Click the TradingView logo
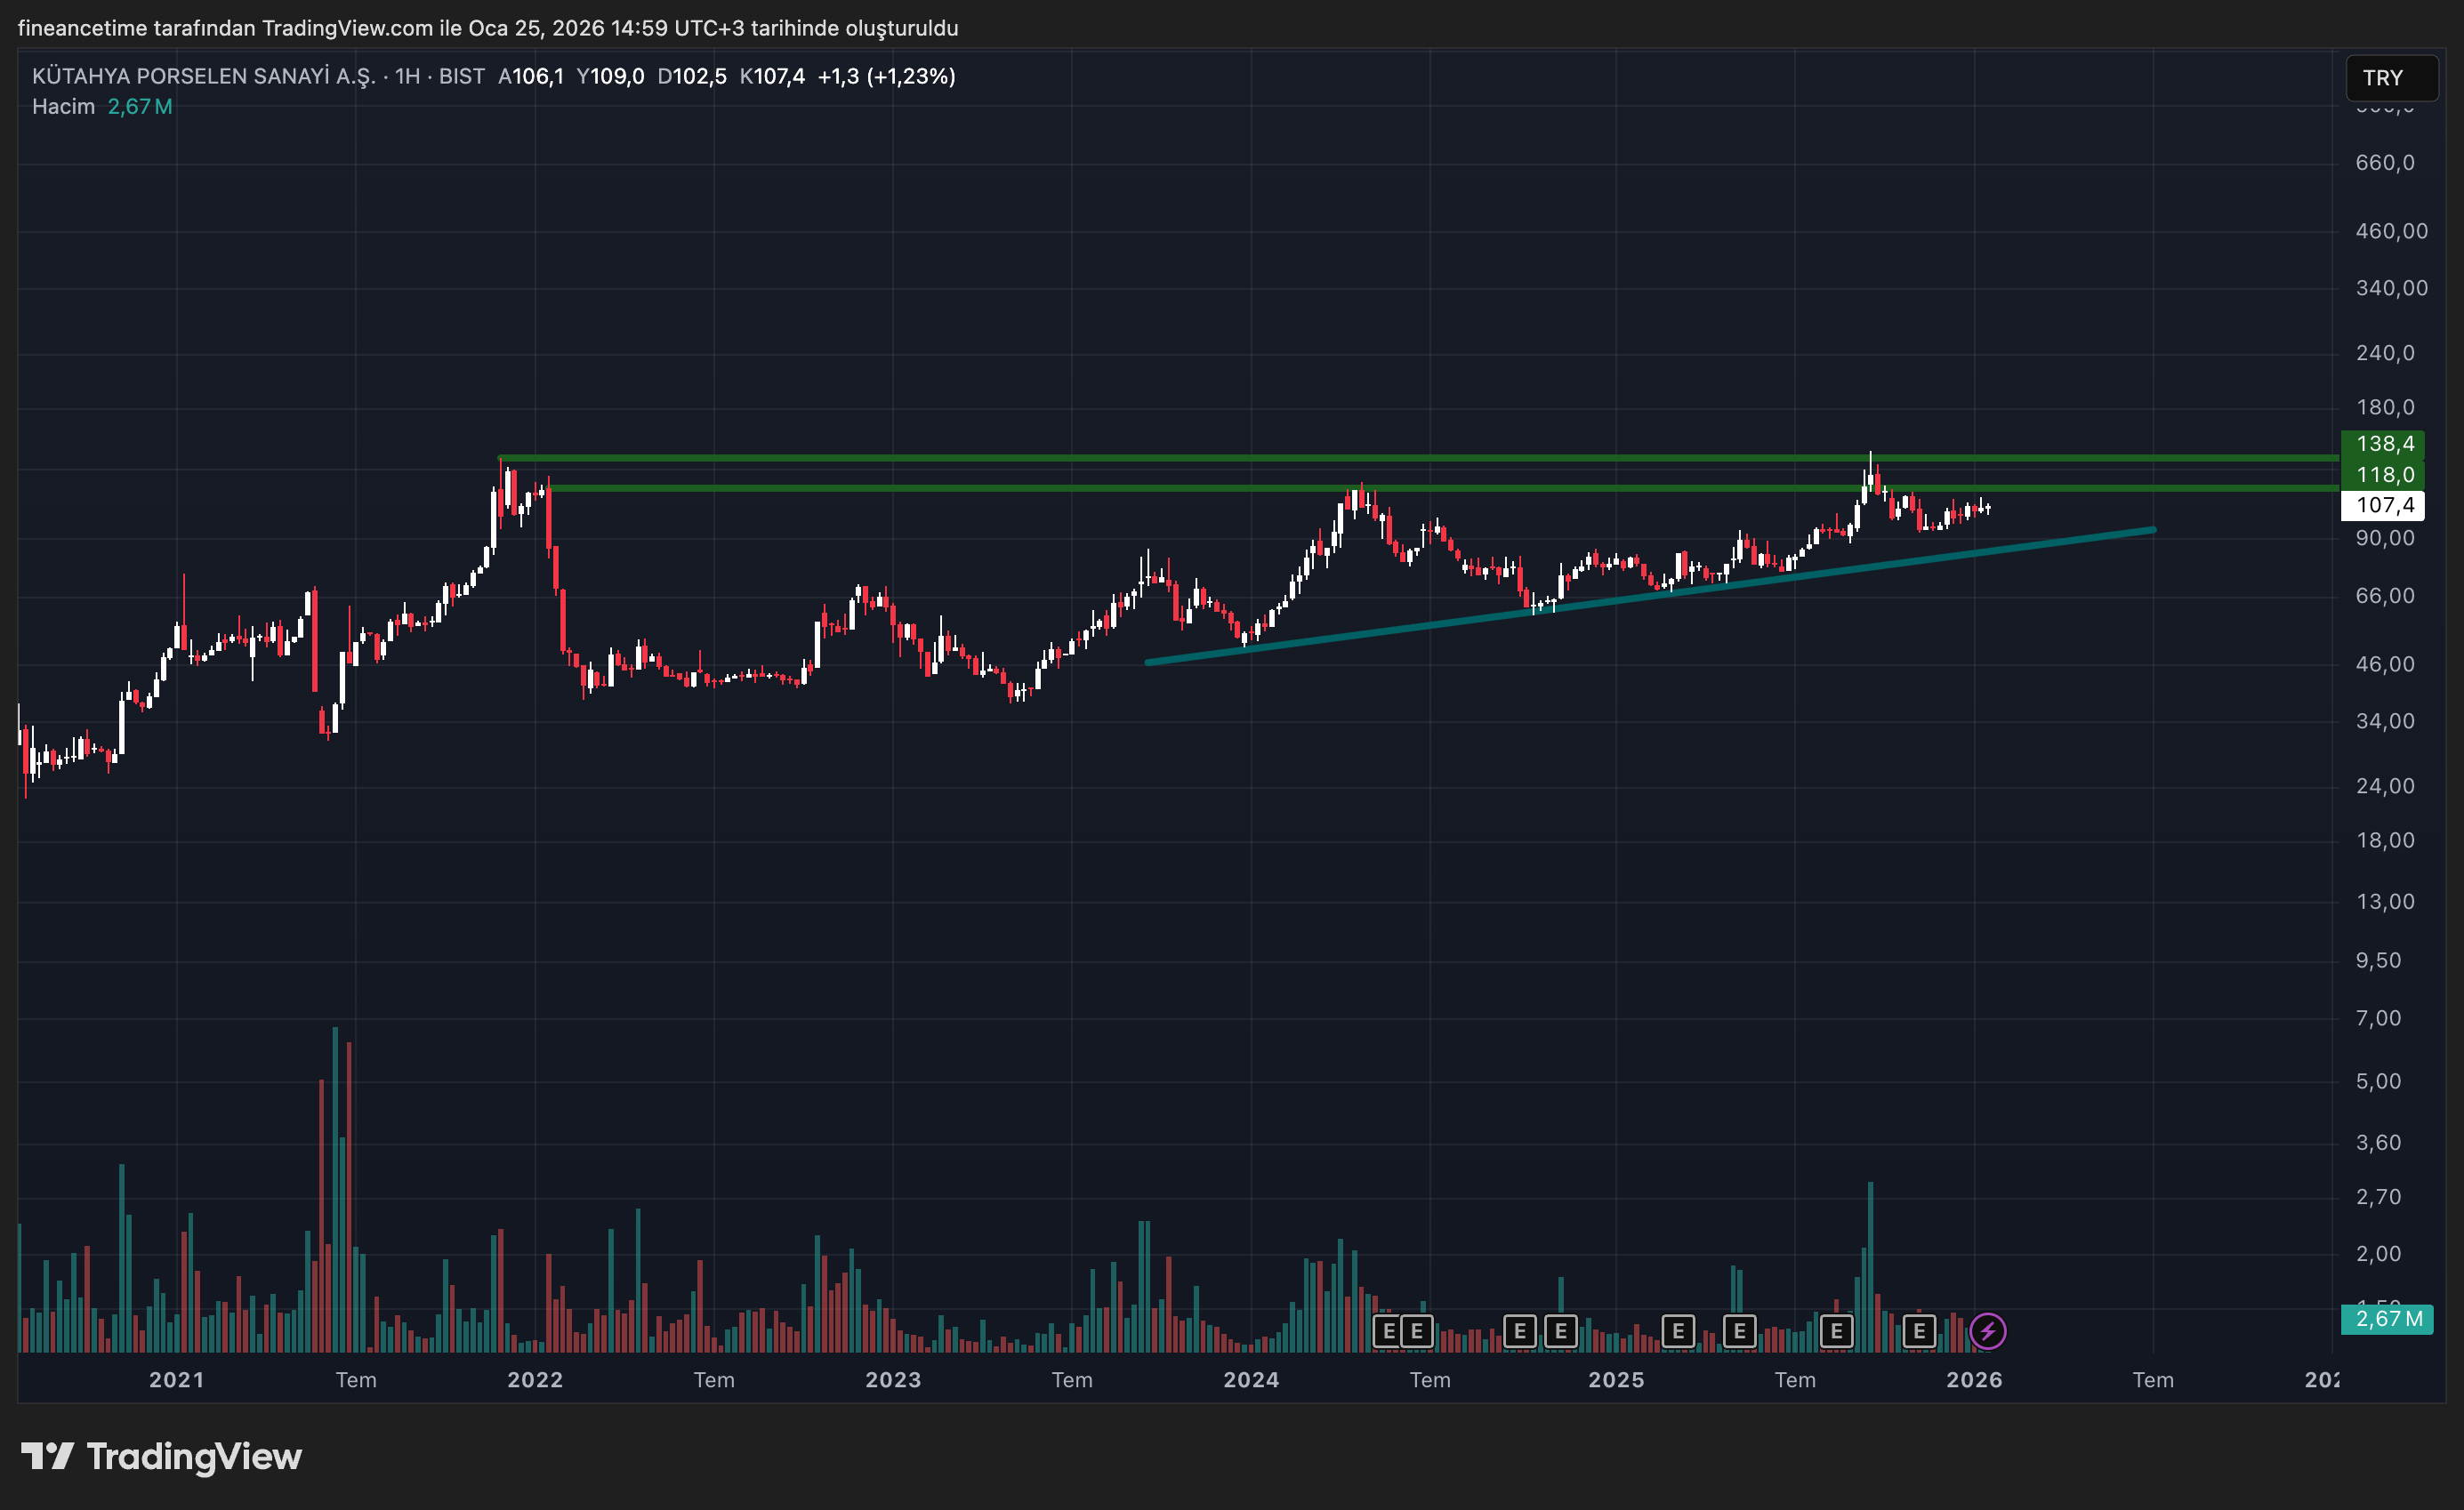The width and height of the screenshot is (2464, 1510). tap(162, 1456)
